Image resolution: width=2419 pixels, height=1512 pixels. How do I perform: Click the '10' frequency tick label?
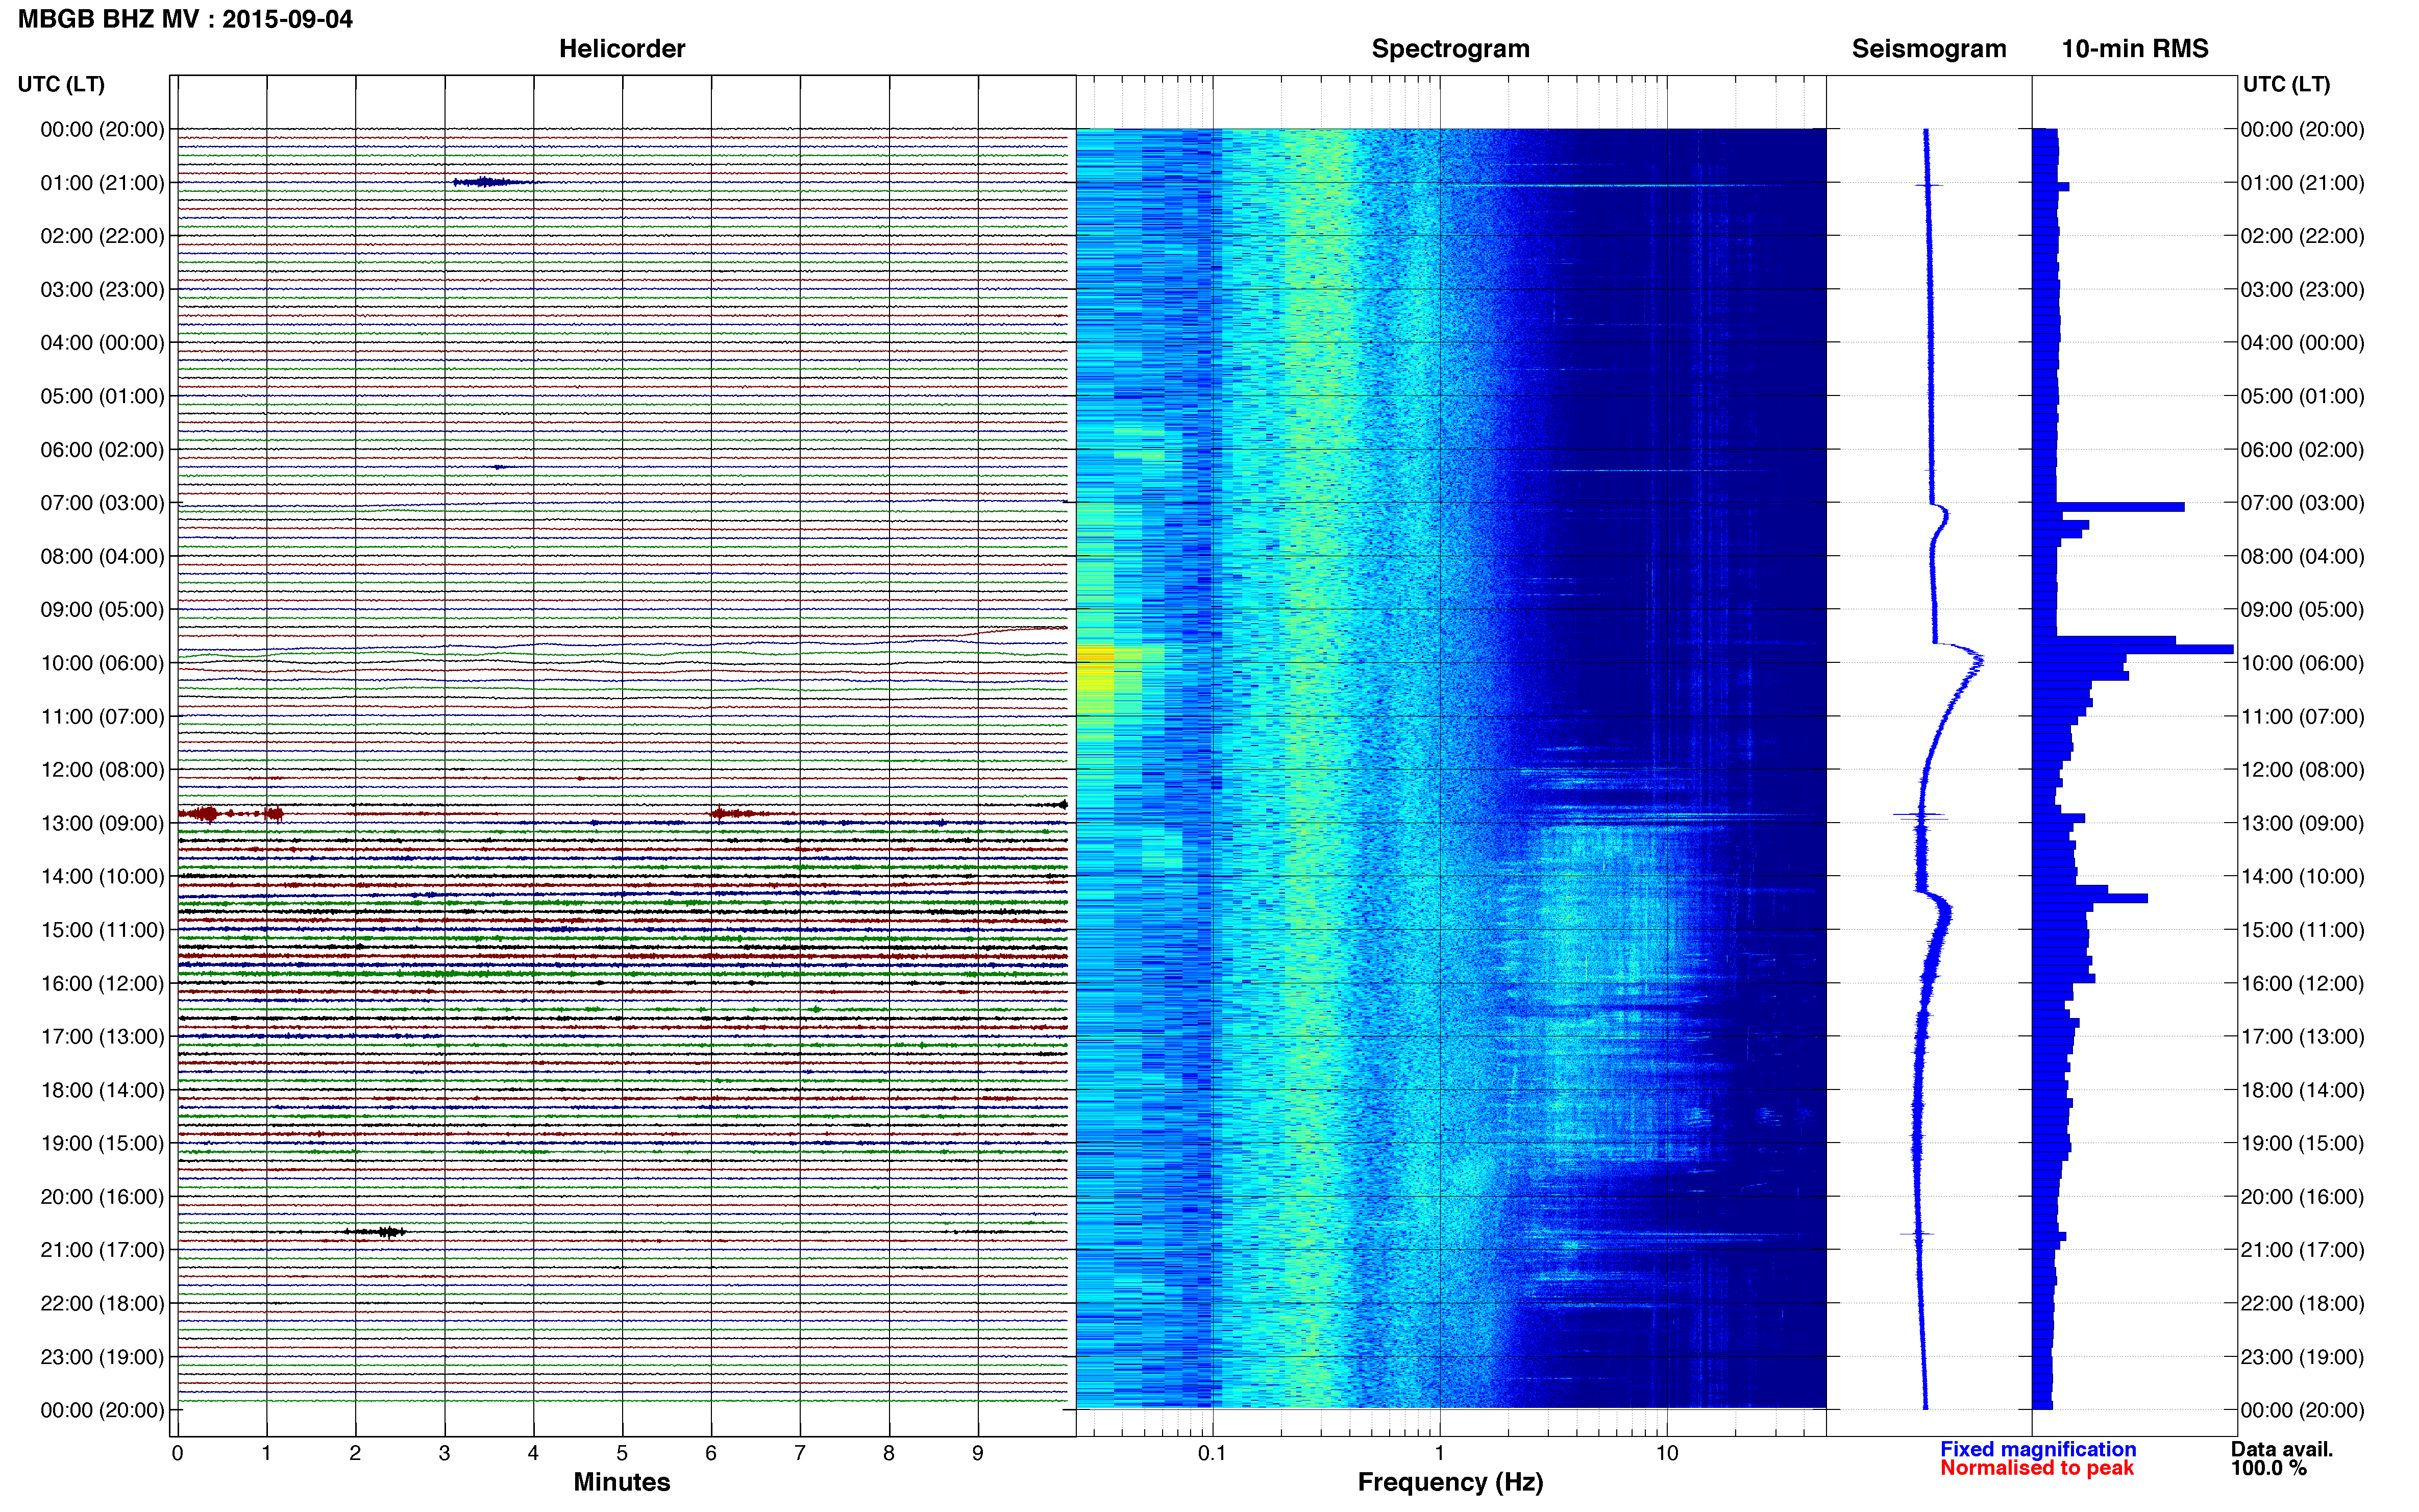(1666, 1453)
